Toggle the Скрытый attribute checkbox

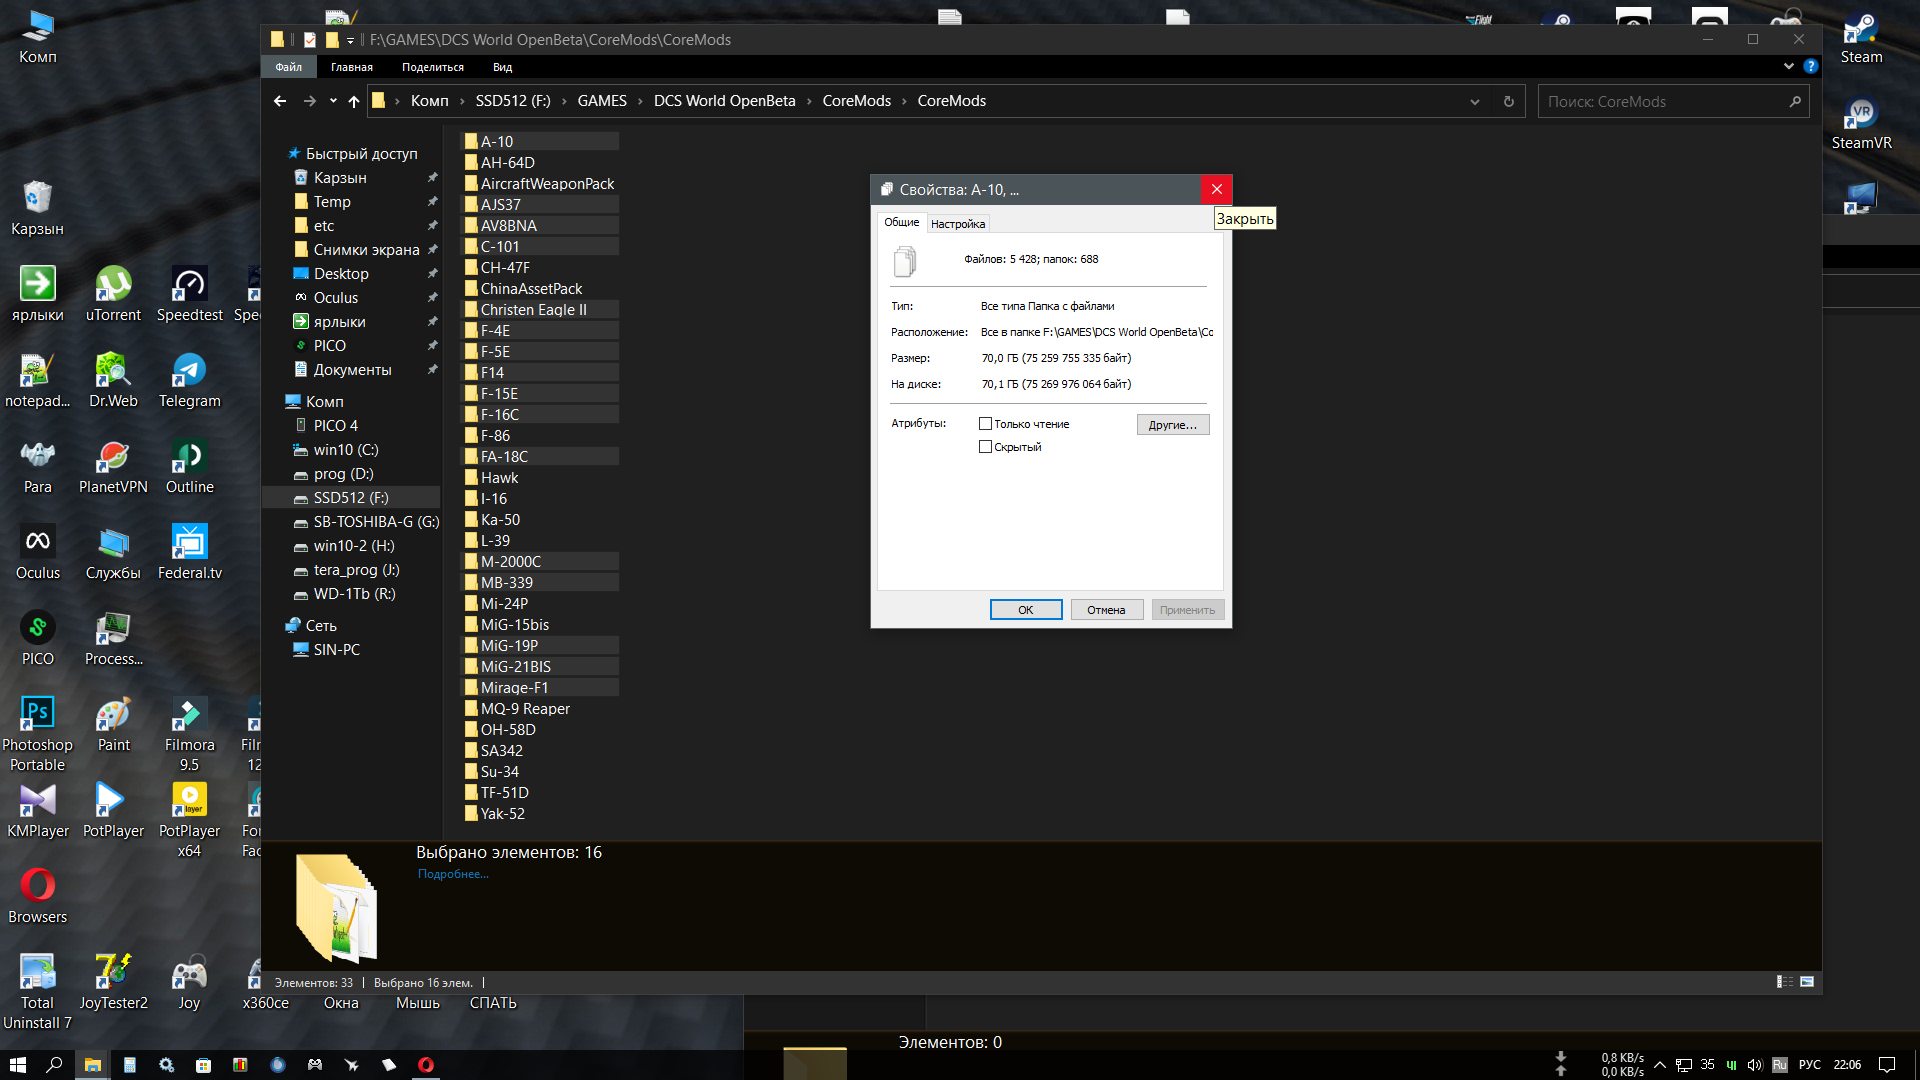click(x=985, y=447)
